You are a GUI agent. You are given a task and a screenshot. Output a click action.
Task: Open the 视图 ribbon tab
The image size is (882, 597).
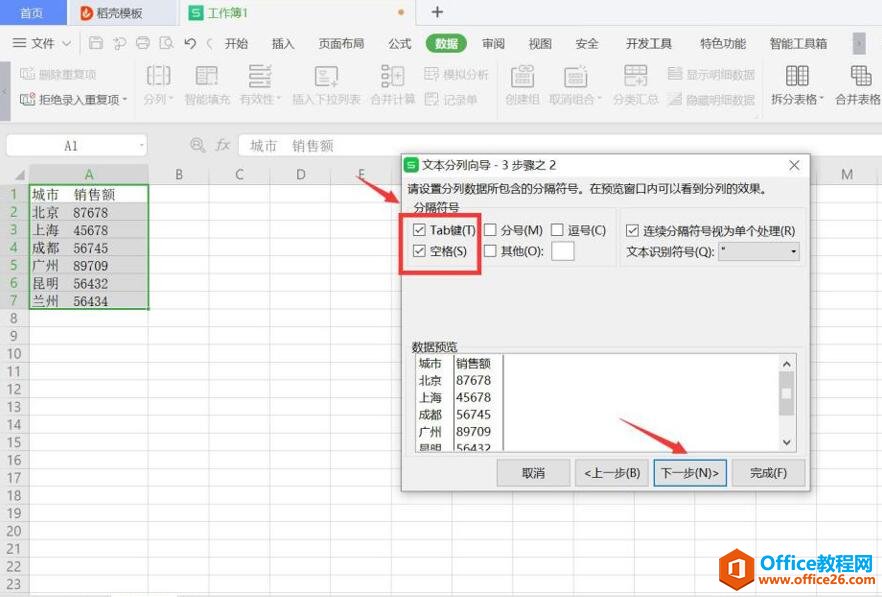point(540,43)
